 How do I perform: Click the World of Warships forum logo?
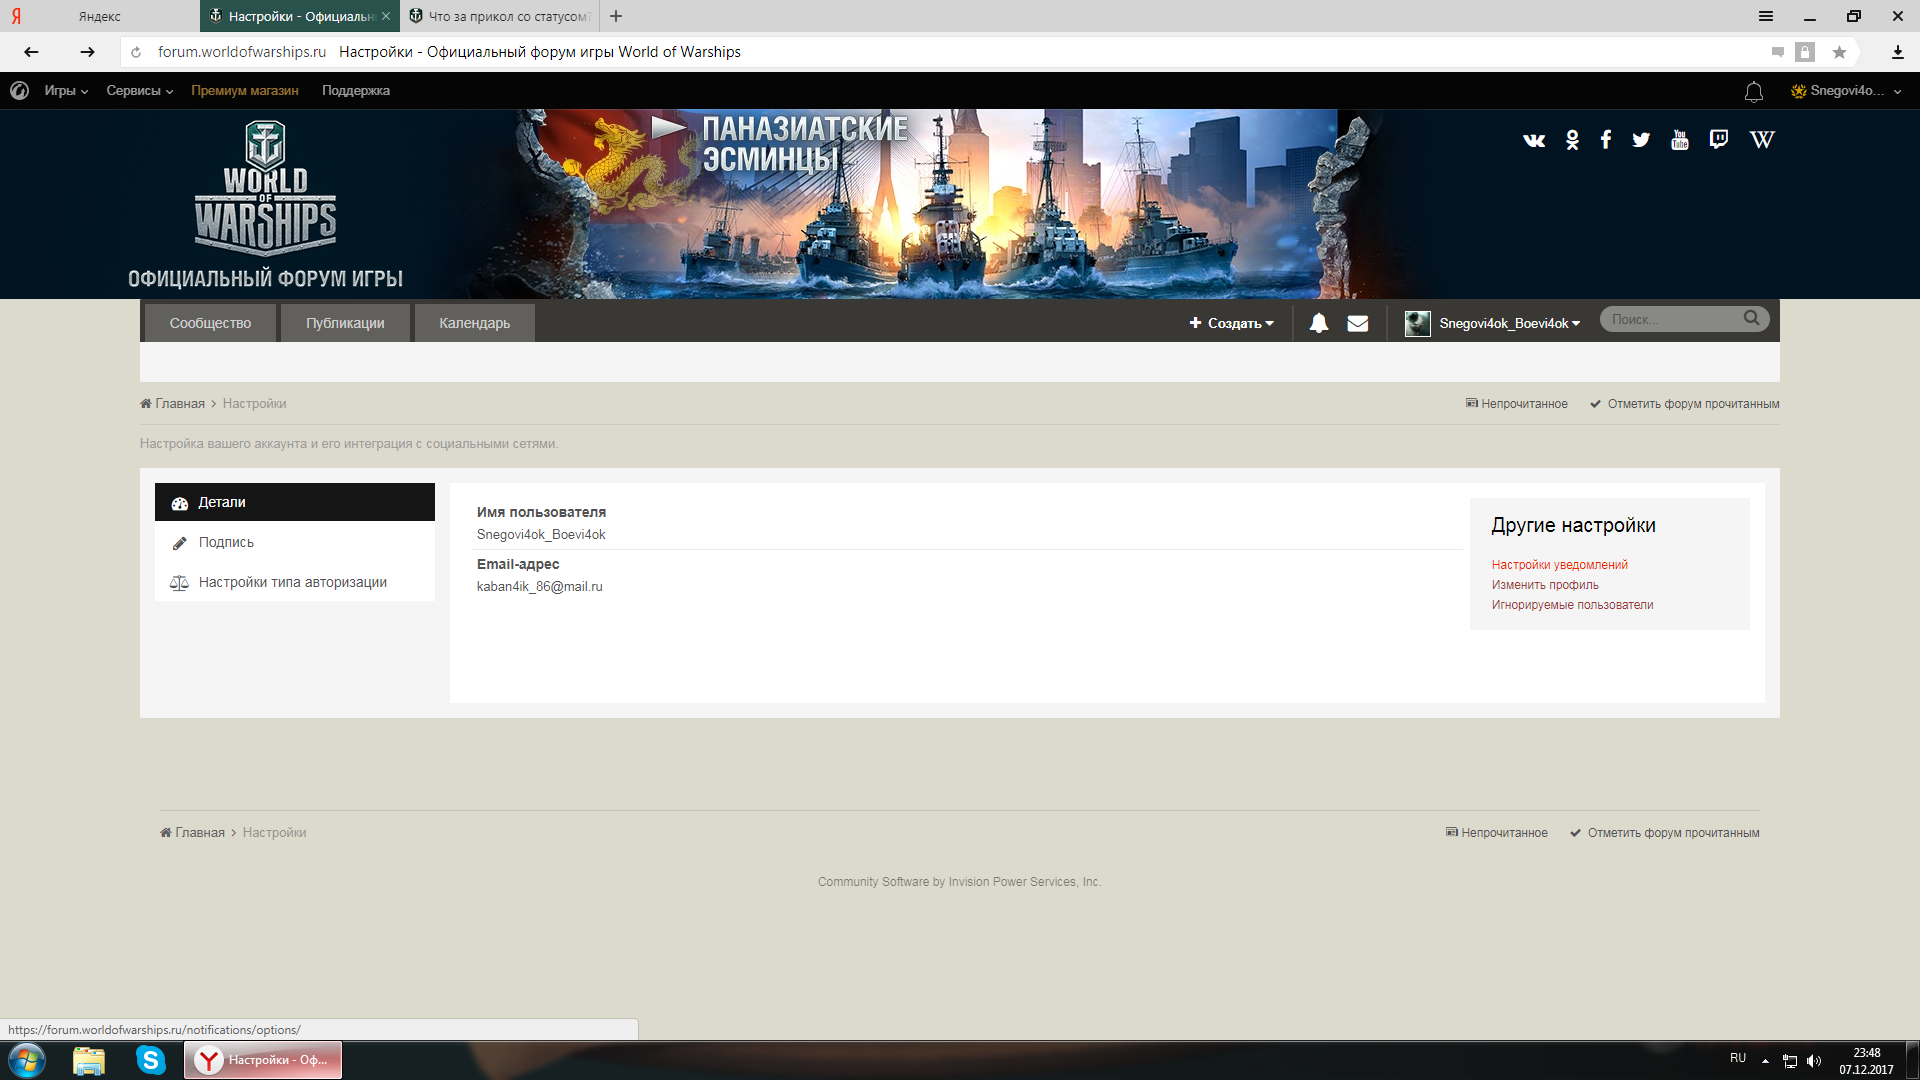(x=265, y=204)
